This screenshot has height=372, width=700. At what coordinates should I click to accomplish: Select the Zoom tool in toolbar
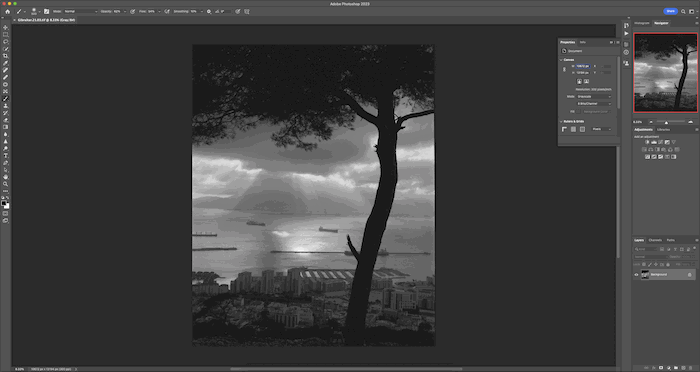[5, 184]
